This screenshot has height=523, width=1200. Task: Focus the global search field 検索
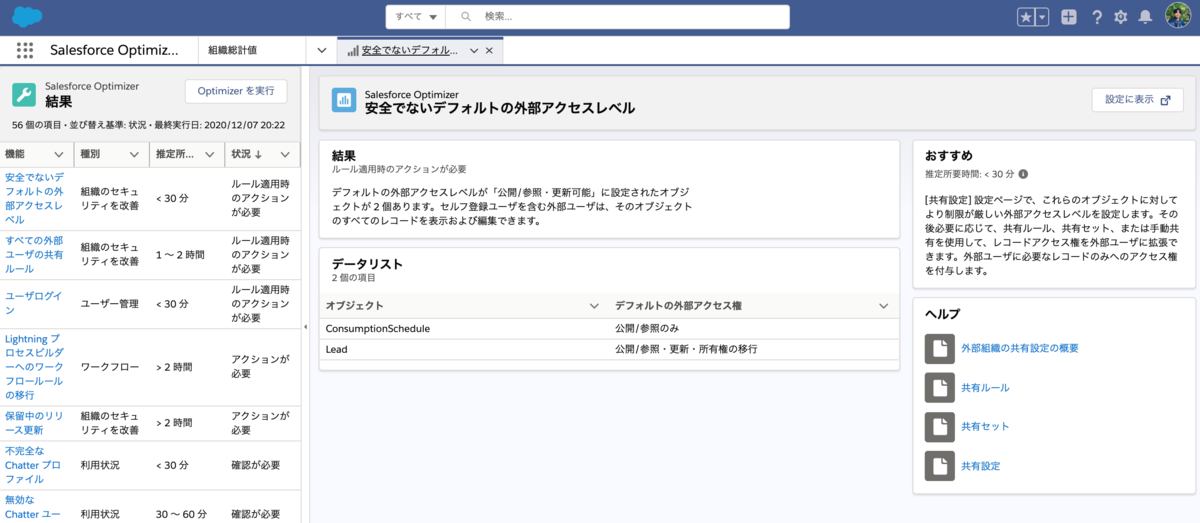617,17
